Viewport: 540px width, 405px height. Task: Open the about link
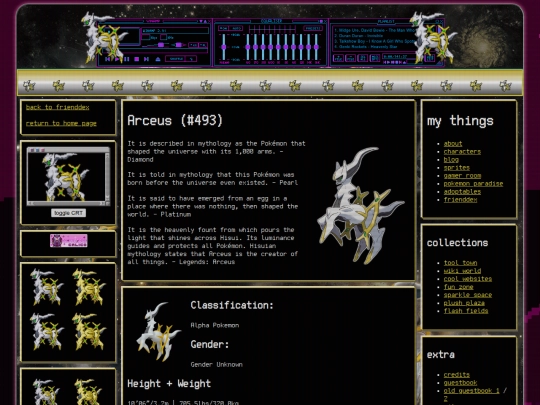[453, 144]
